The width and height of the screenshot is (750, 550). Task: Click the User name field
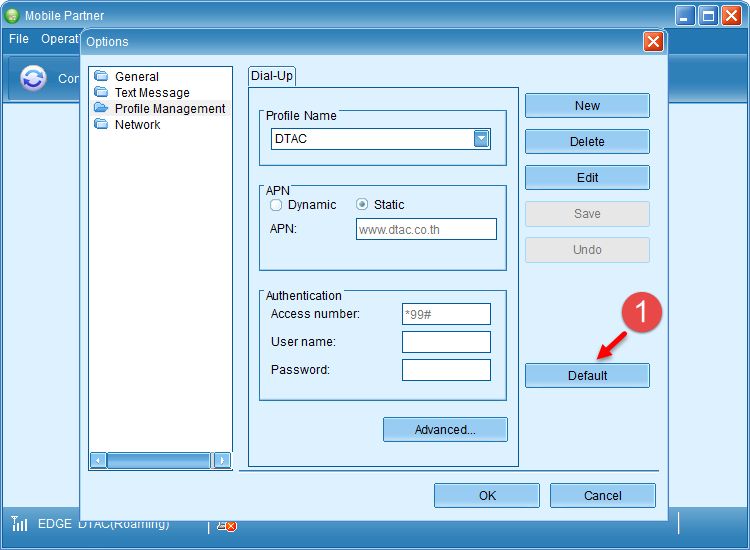point(446,342)
